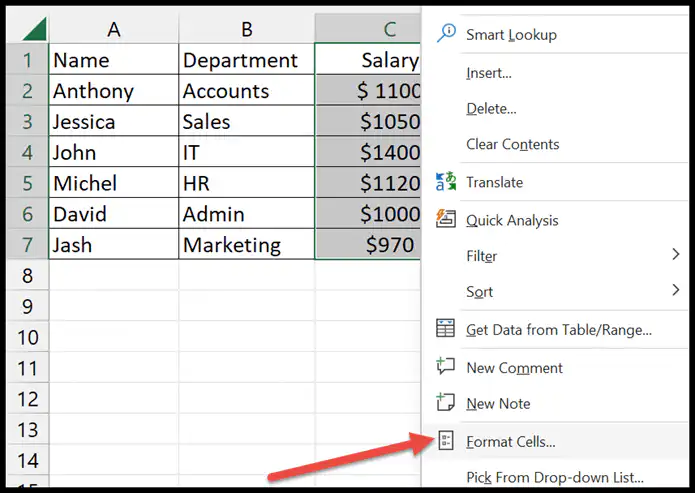Click the $1400 salary cell
695x493 pixels.
[368, 152]
